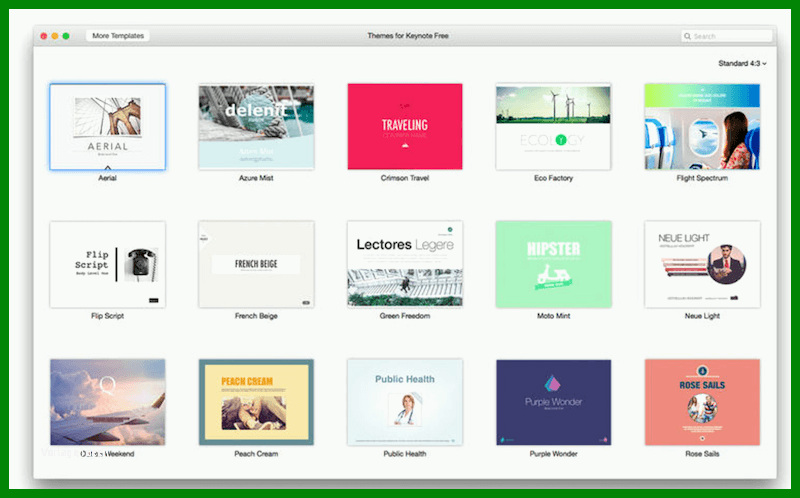Maximize the window with the green button

(66, 36)
